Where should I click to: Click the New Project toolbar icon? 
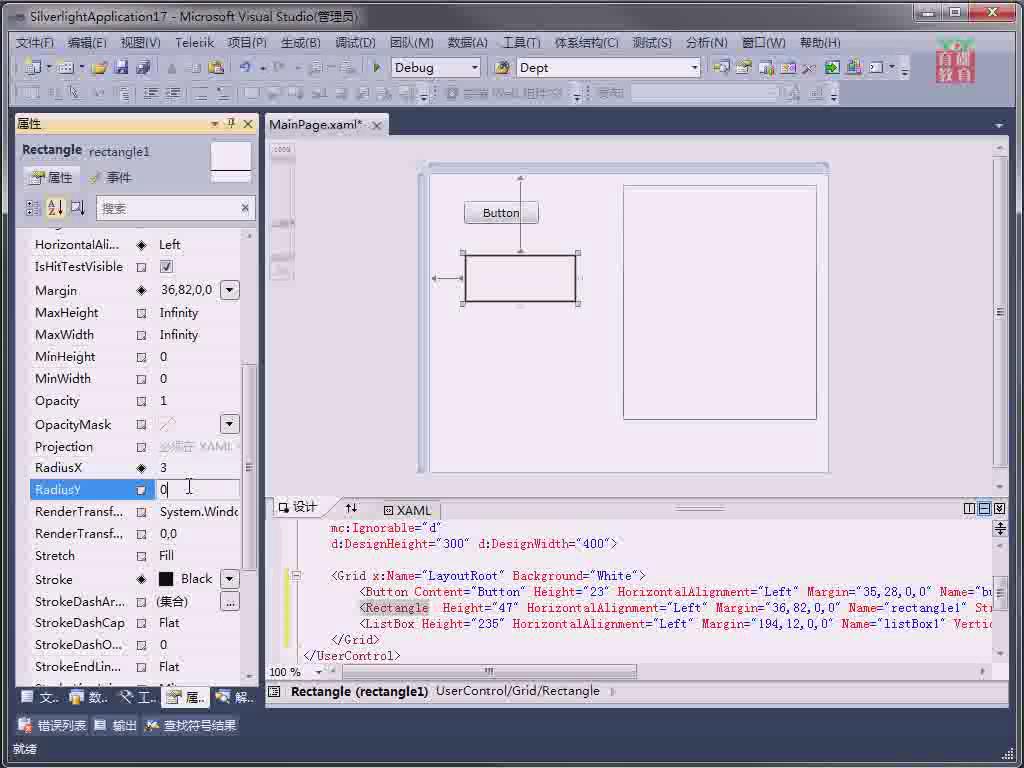pyautogui.click(x=33, y=67)
